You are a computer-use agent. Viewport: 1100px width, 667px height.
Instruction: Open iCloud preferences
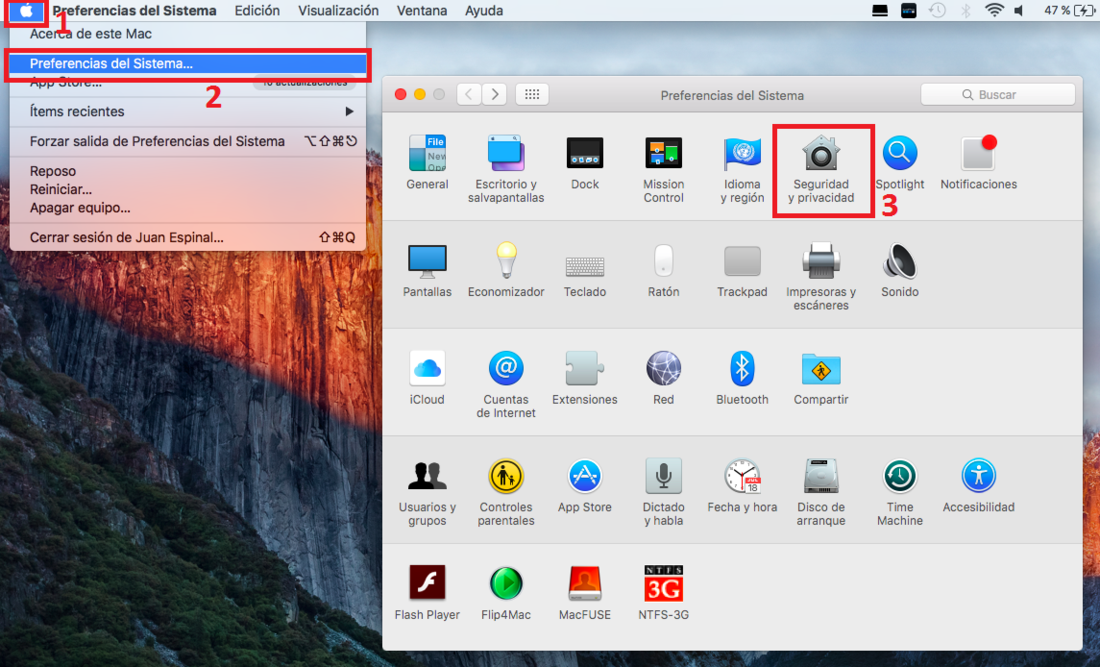tap(427, 378)
